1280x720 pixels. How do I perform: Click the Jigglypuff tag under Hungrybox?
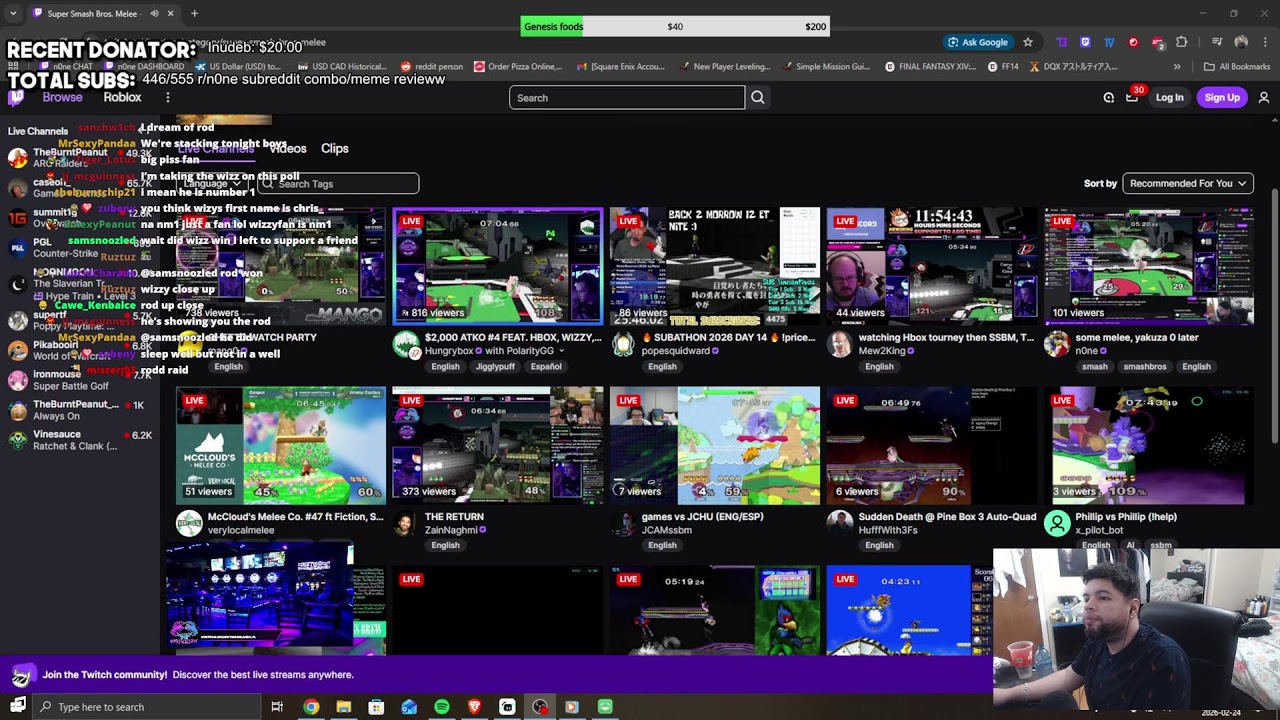[x=494, y=367]
